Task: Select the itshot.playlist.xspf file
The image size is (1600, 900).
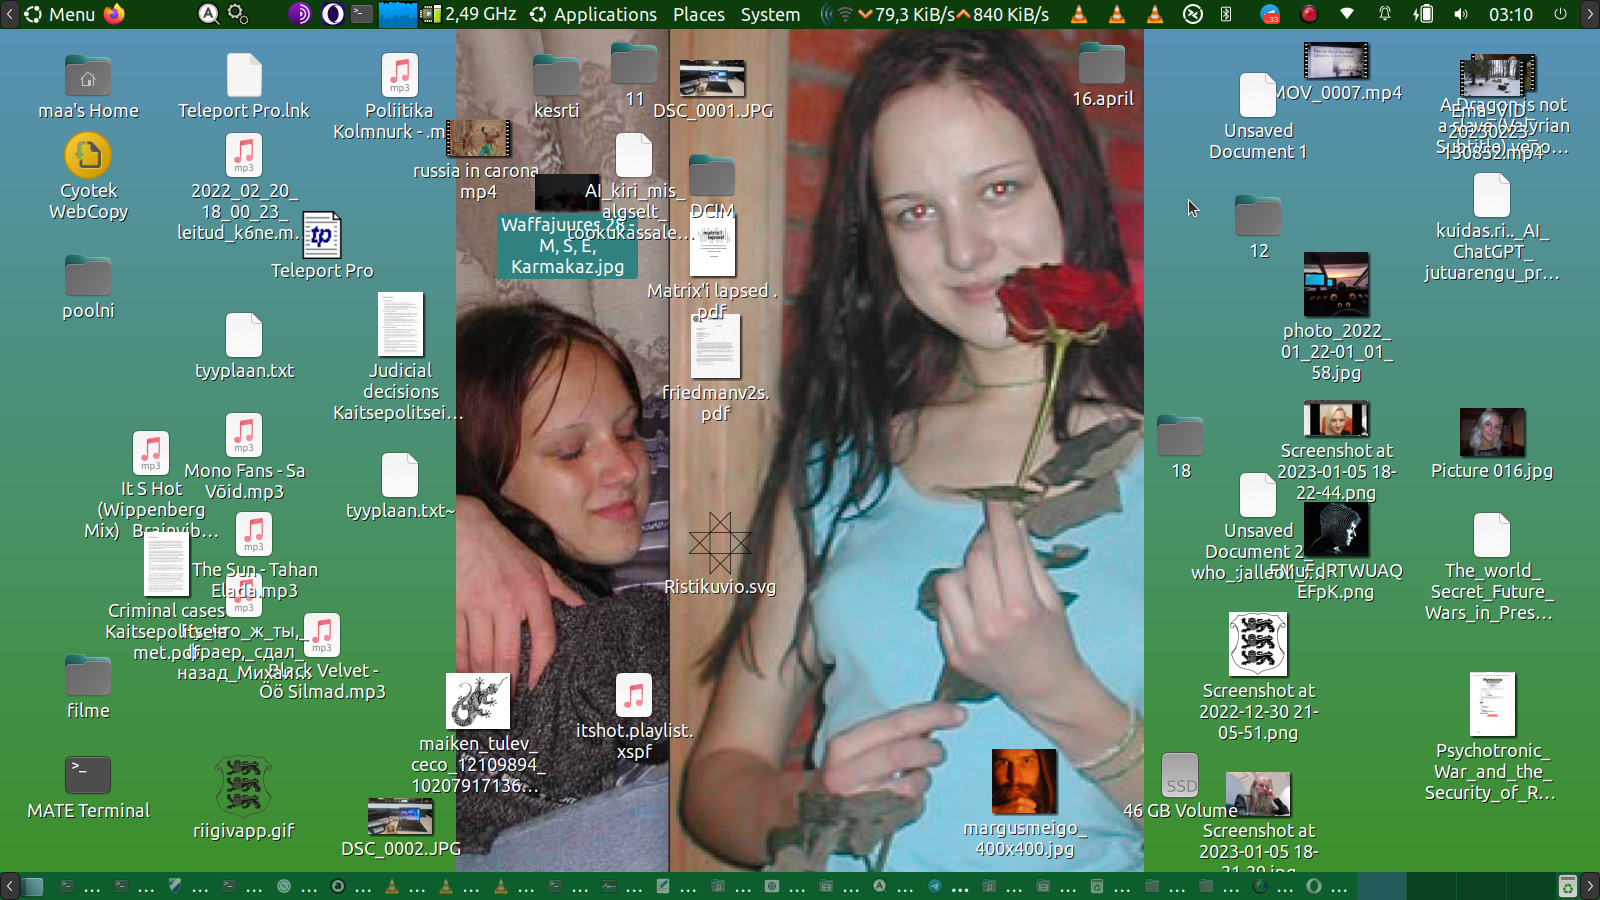Action: click(634, 717)
